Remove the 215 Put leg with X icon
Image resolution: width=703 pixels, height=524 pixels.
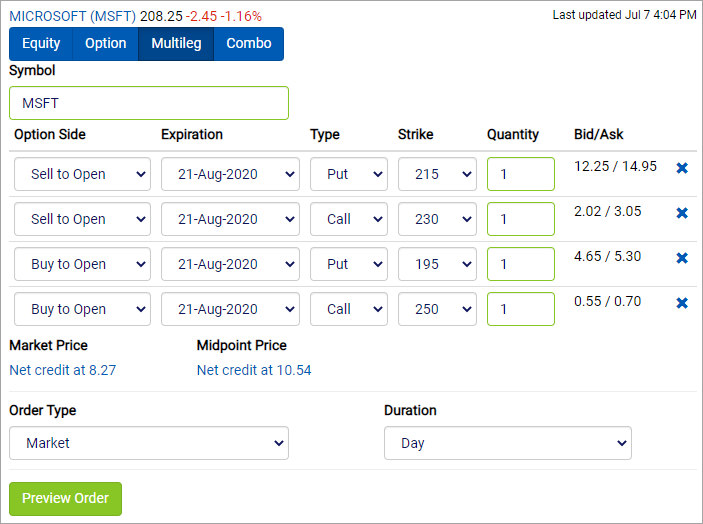[x=682, y=168]
